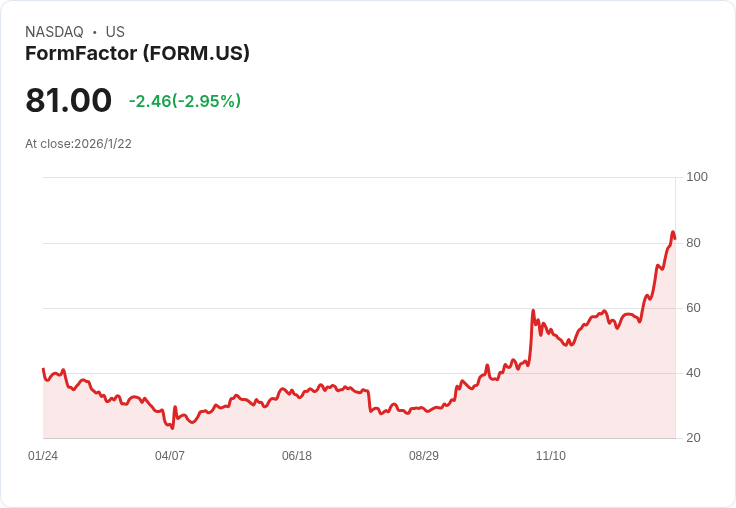
Task: Select the 80 y-axis label
Action: click(693, 243)
